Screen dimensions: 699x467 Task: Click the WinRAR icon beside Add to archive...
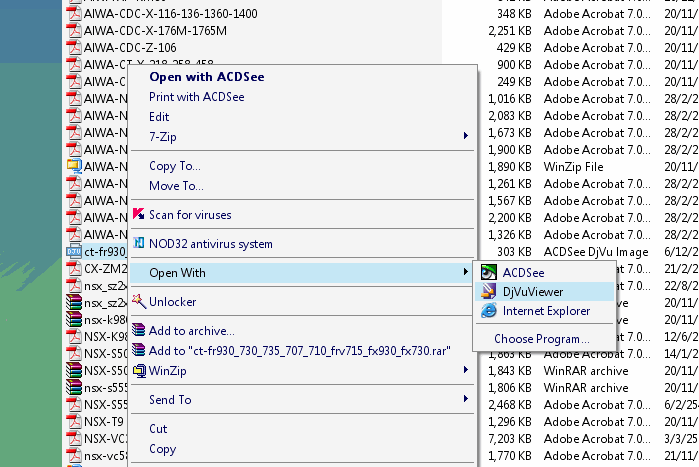pos(139,330)
